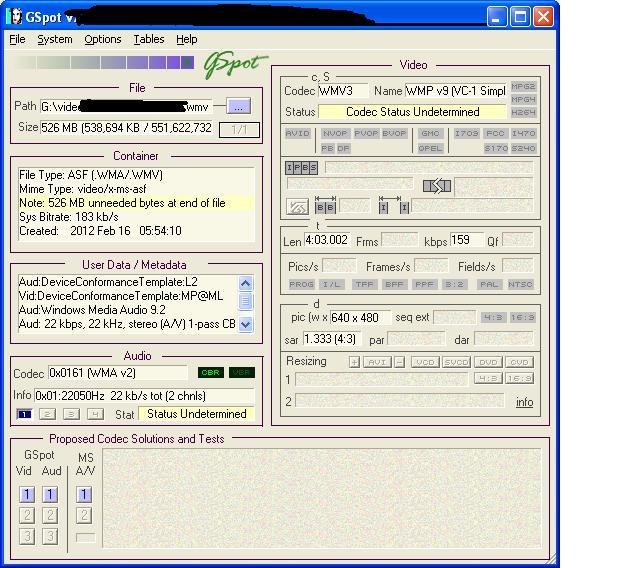Click the 1/1 file counter box
The image size is (640, 568).
[239, 130]
